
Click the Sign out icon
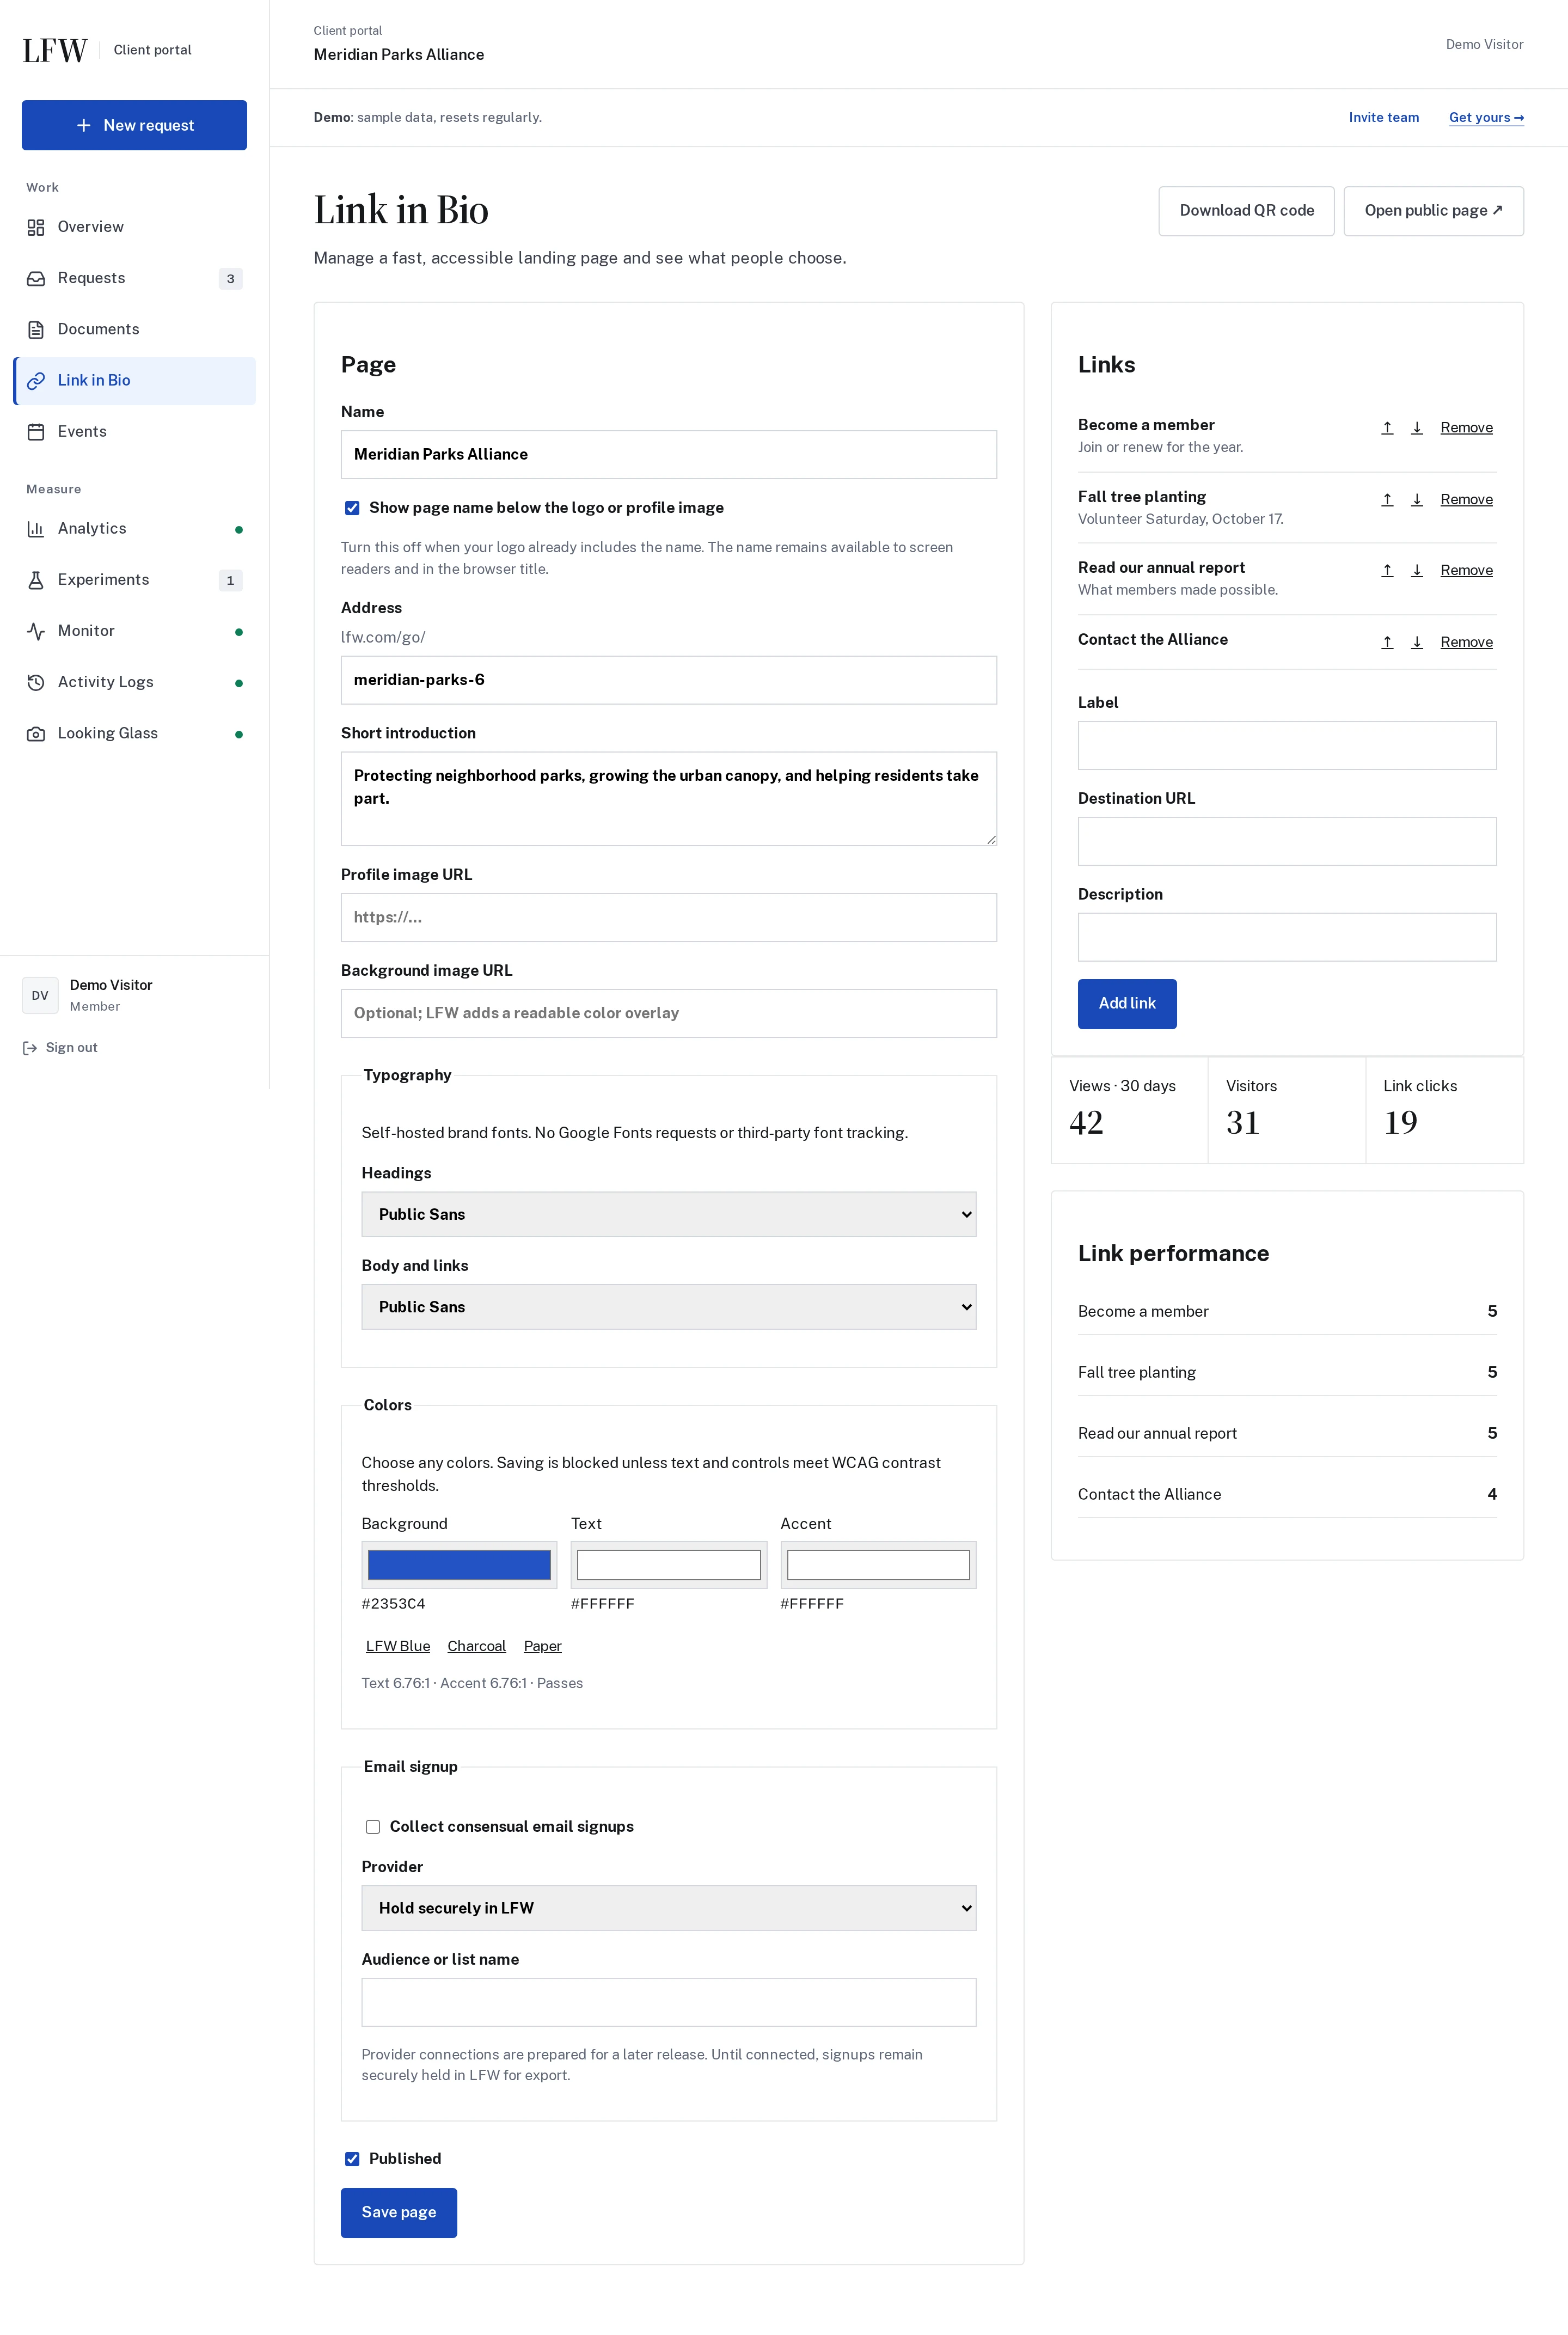pos(30,1048)
